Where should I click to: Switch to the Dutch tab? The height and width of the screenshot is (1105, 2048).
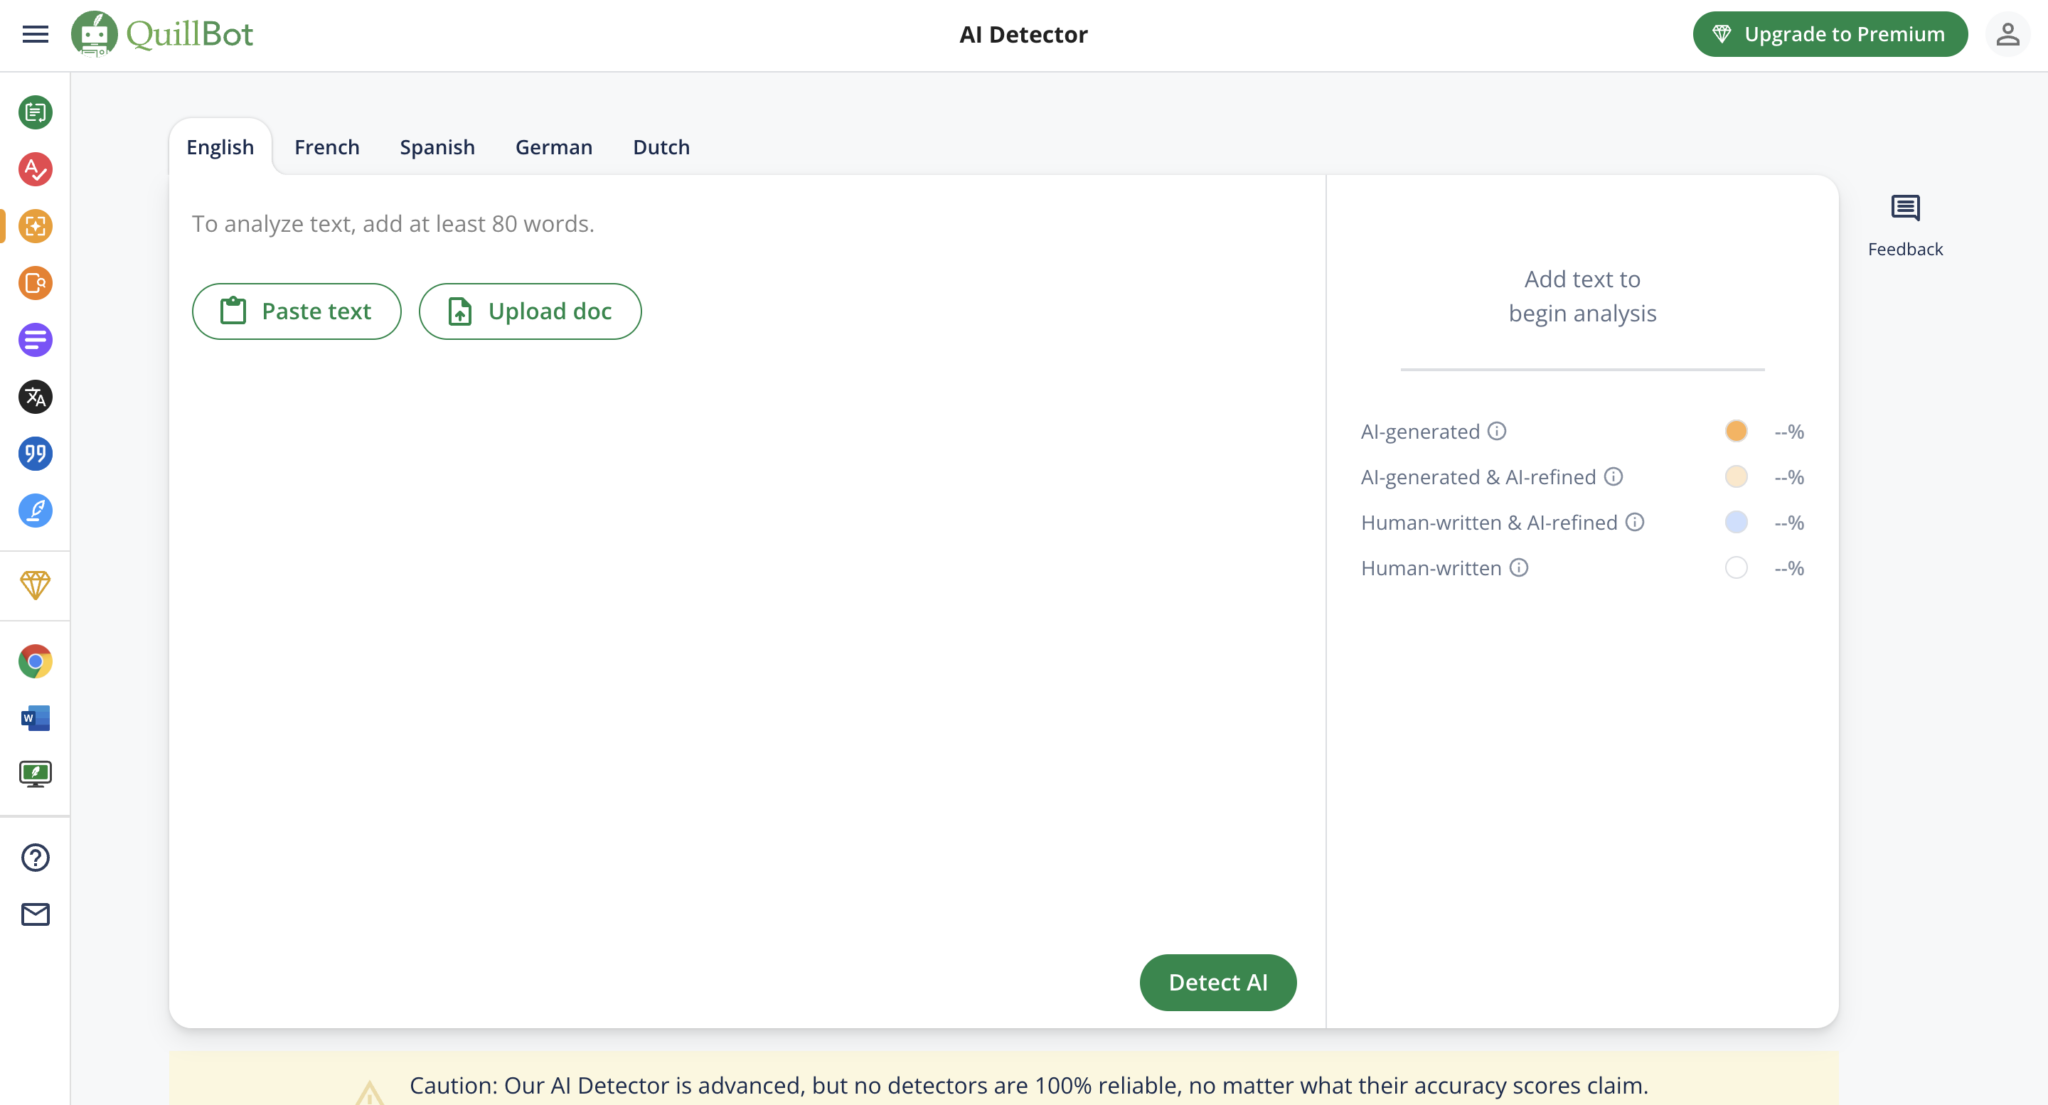(661, 147)
